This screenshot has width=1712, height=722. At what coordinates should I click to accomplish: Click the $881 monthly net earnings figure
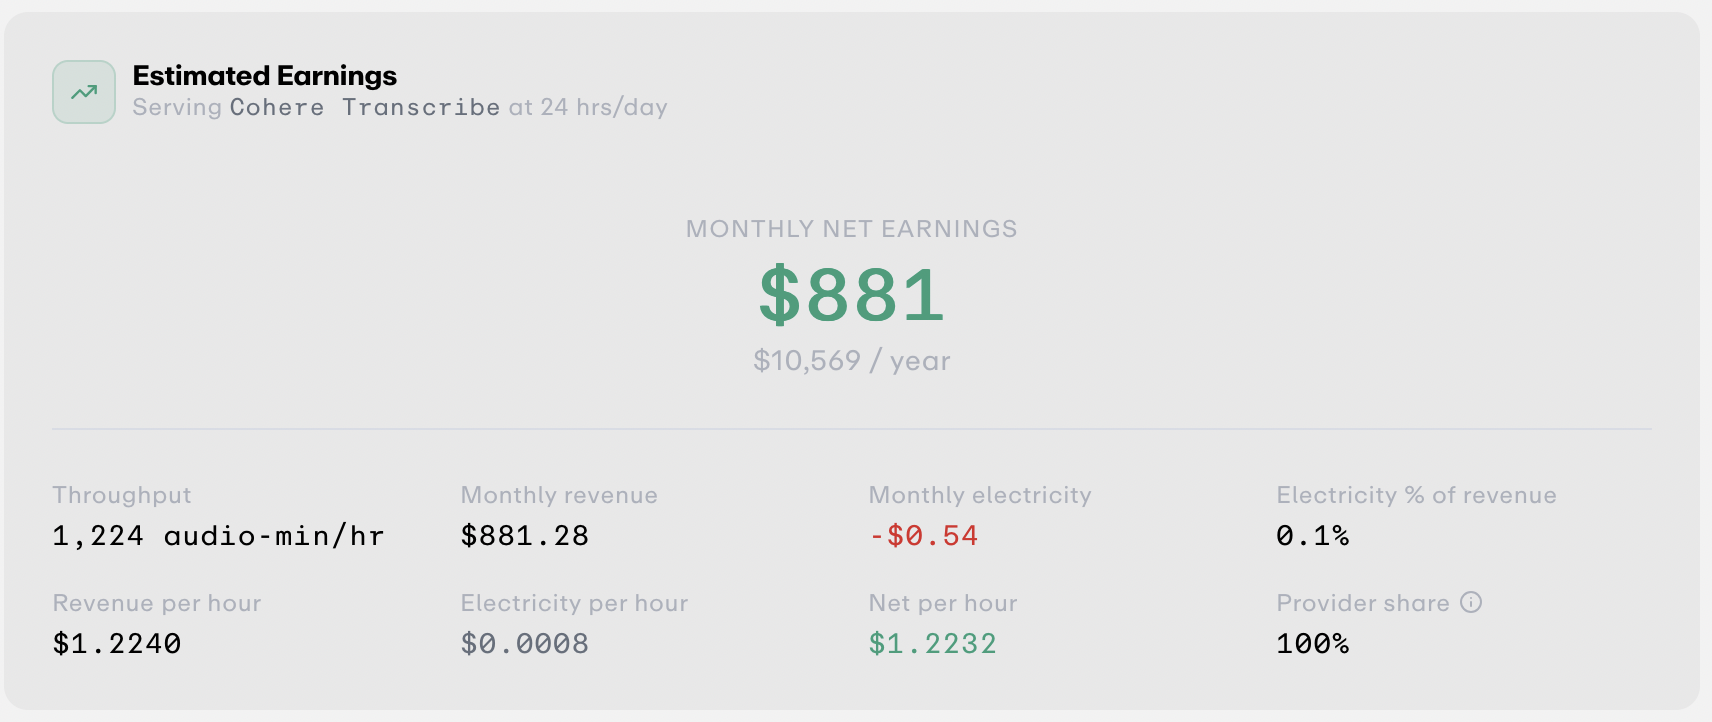(852, 294)
